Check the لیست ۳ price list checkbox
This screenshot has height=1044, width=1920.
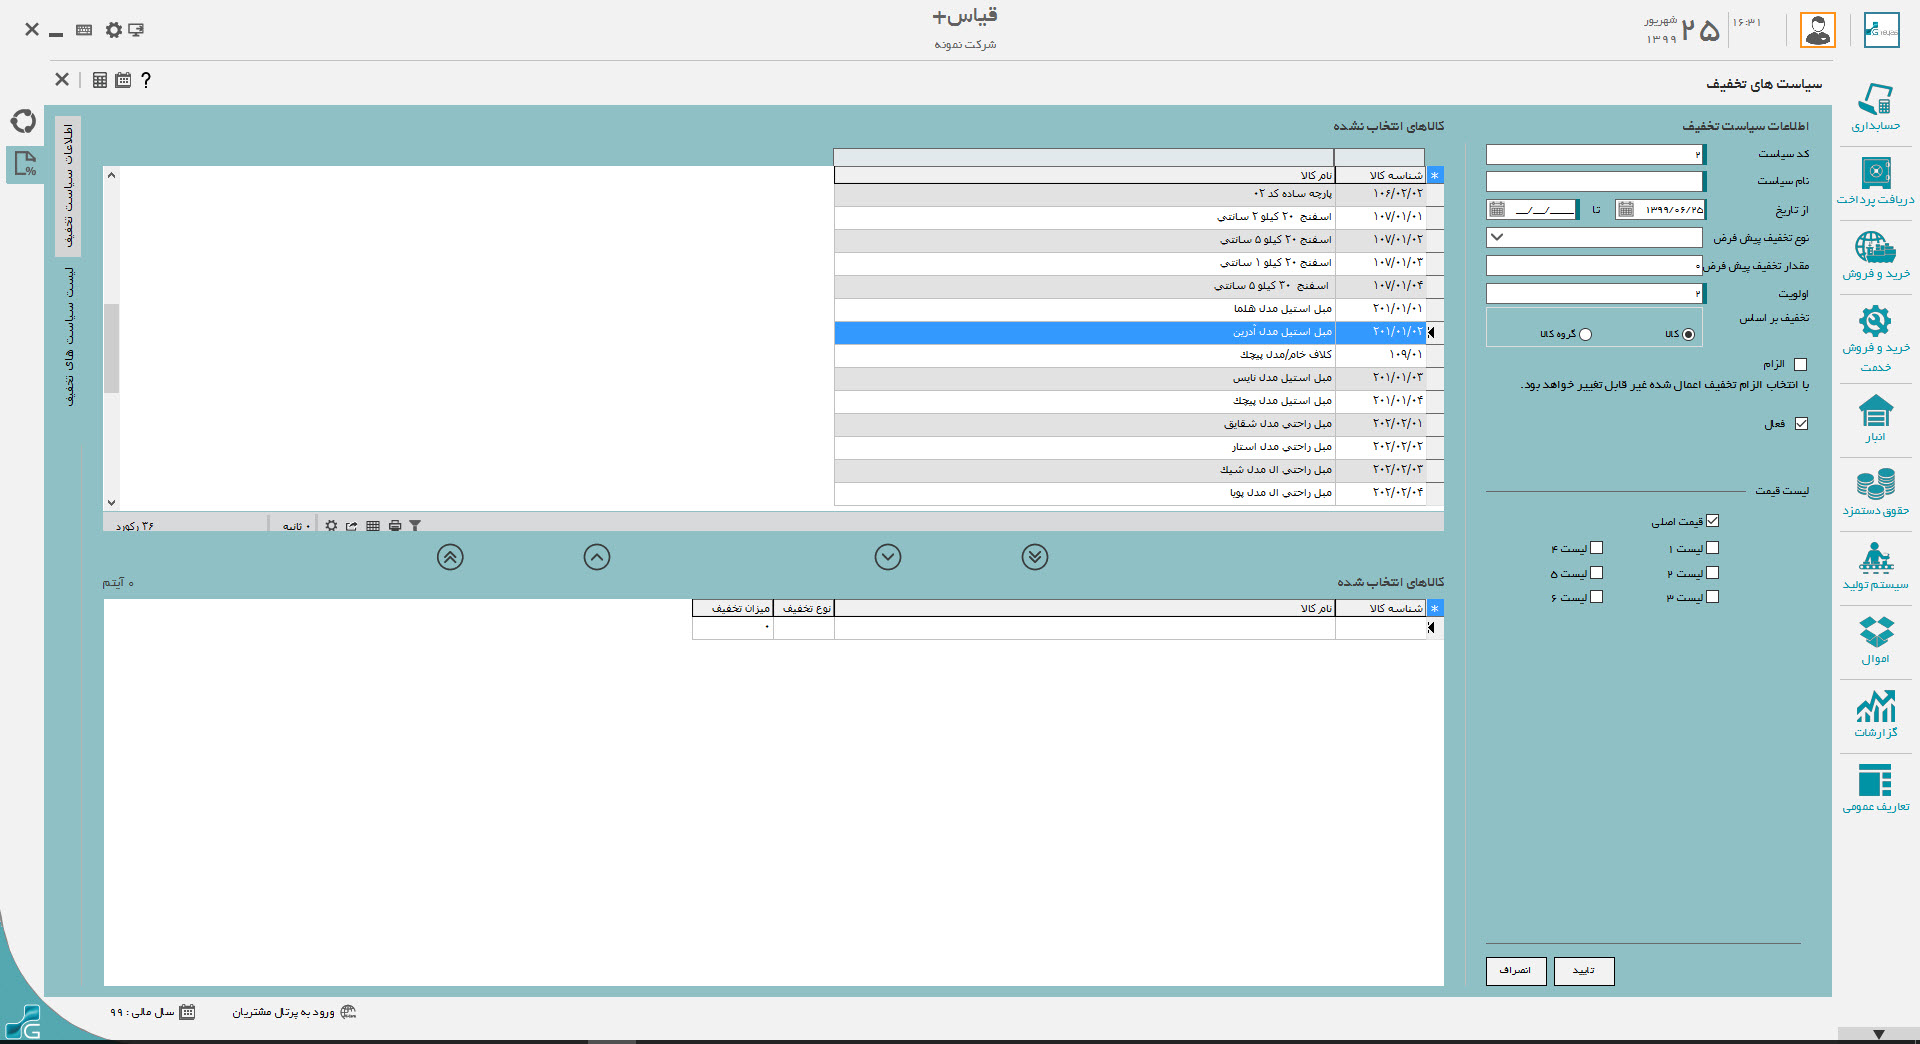pos(1712,597)
